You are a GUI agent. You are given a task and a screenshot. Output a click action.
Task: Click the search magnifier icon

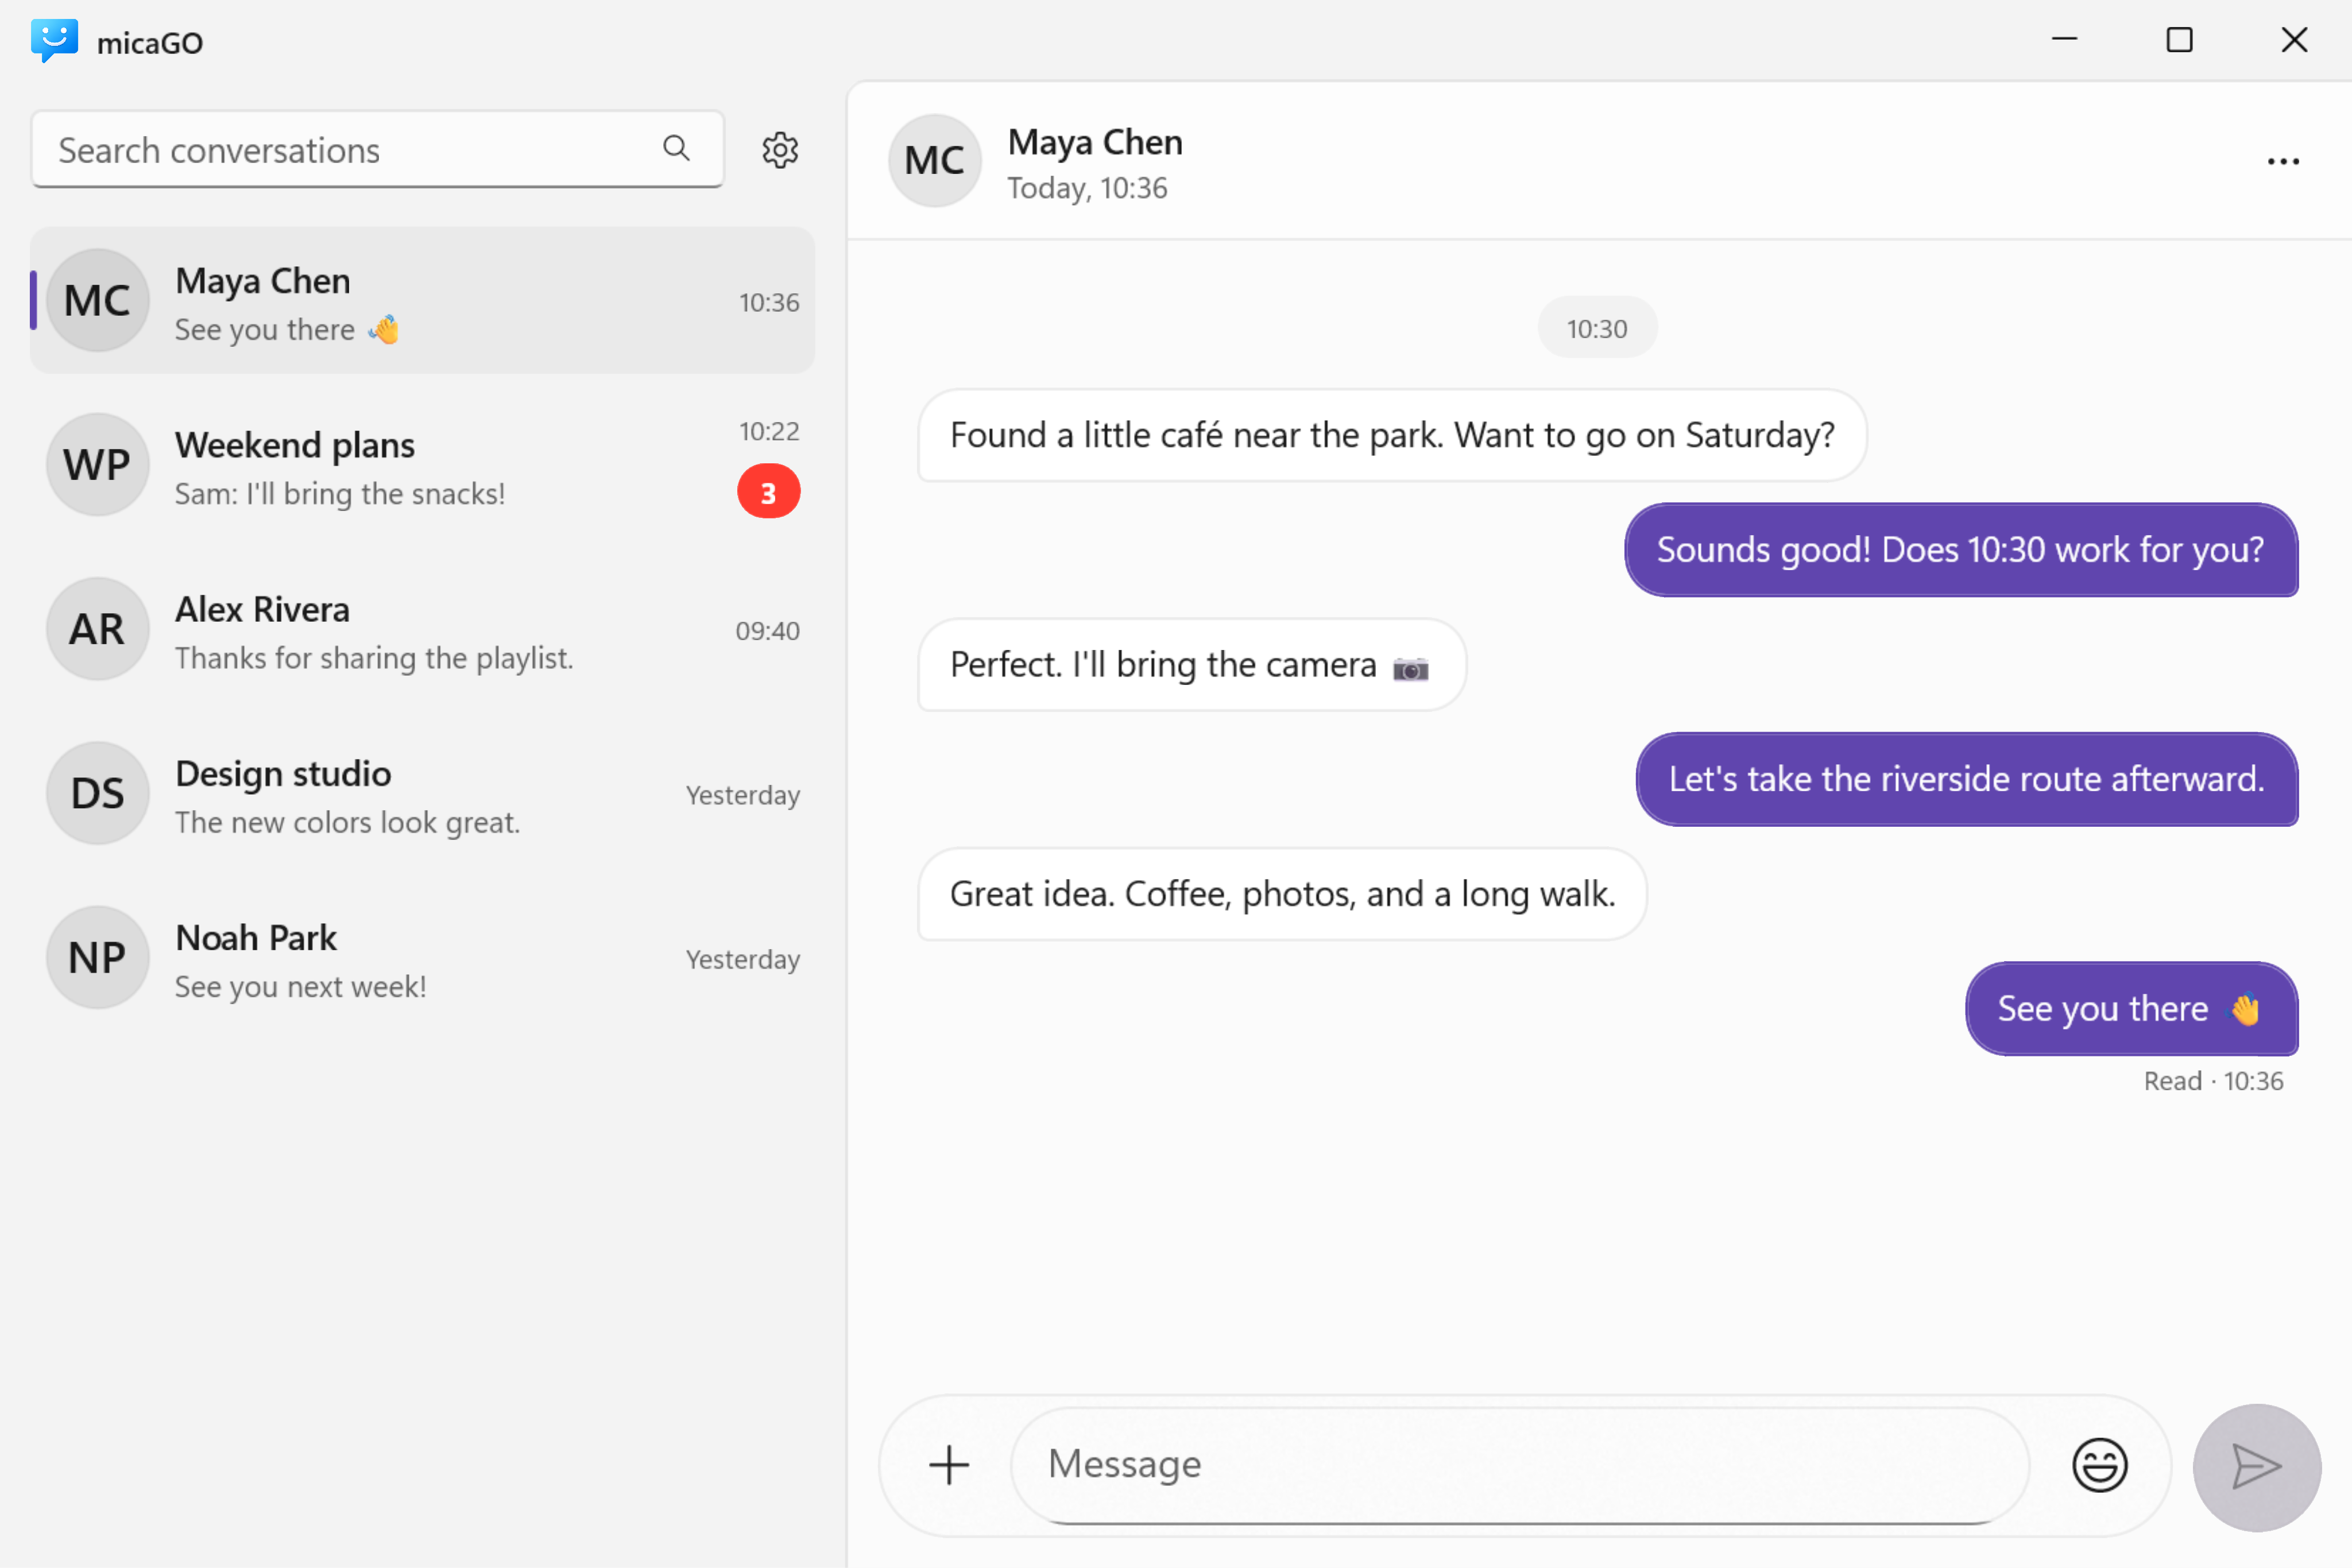(677, 149)
